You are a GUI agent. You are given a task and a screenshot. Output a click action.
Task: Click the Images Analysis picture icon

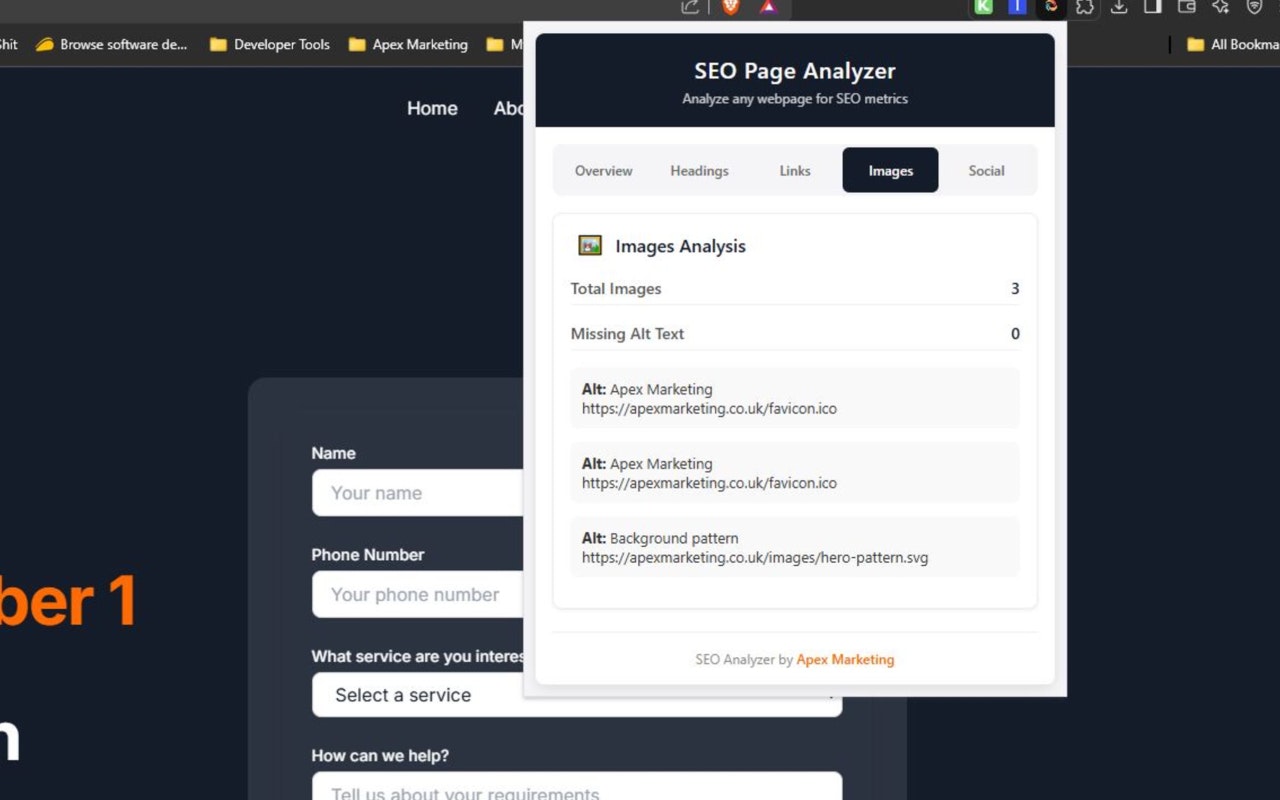tap(590, 245)
